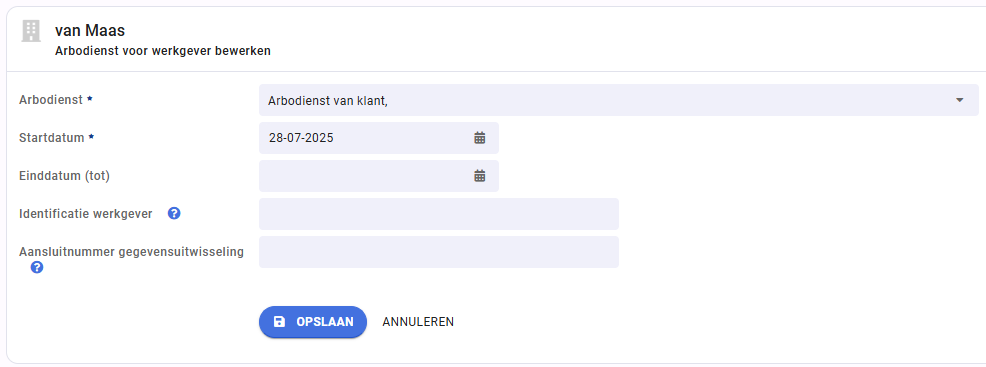Expand the Arbodienst dropdown arrow

tap(960, 100)
